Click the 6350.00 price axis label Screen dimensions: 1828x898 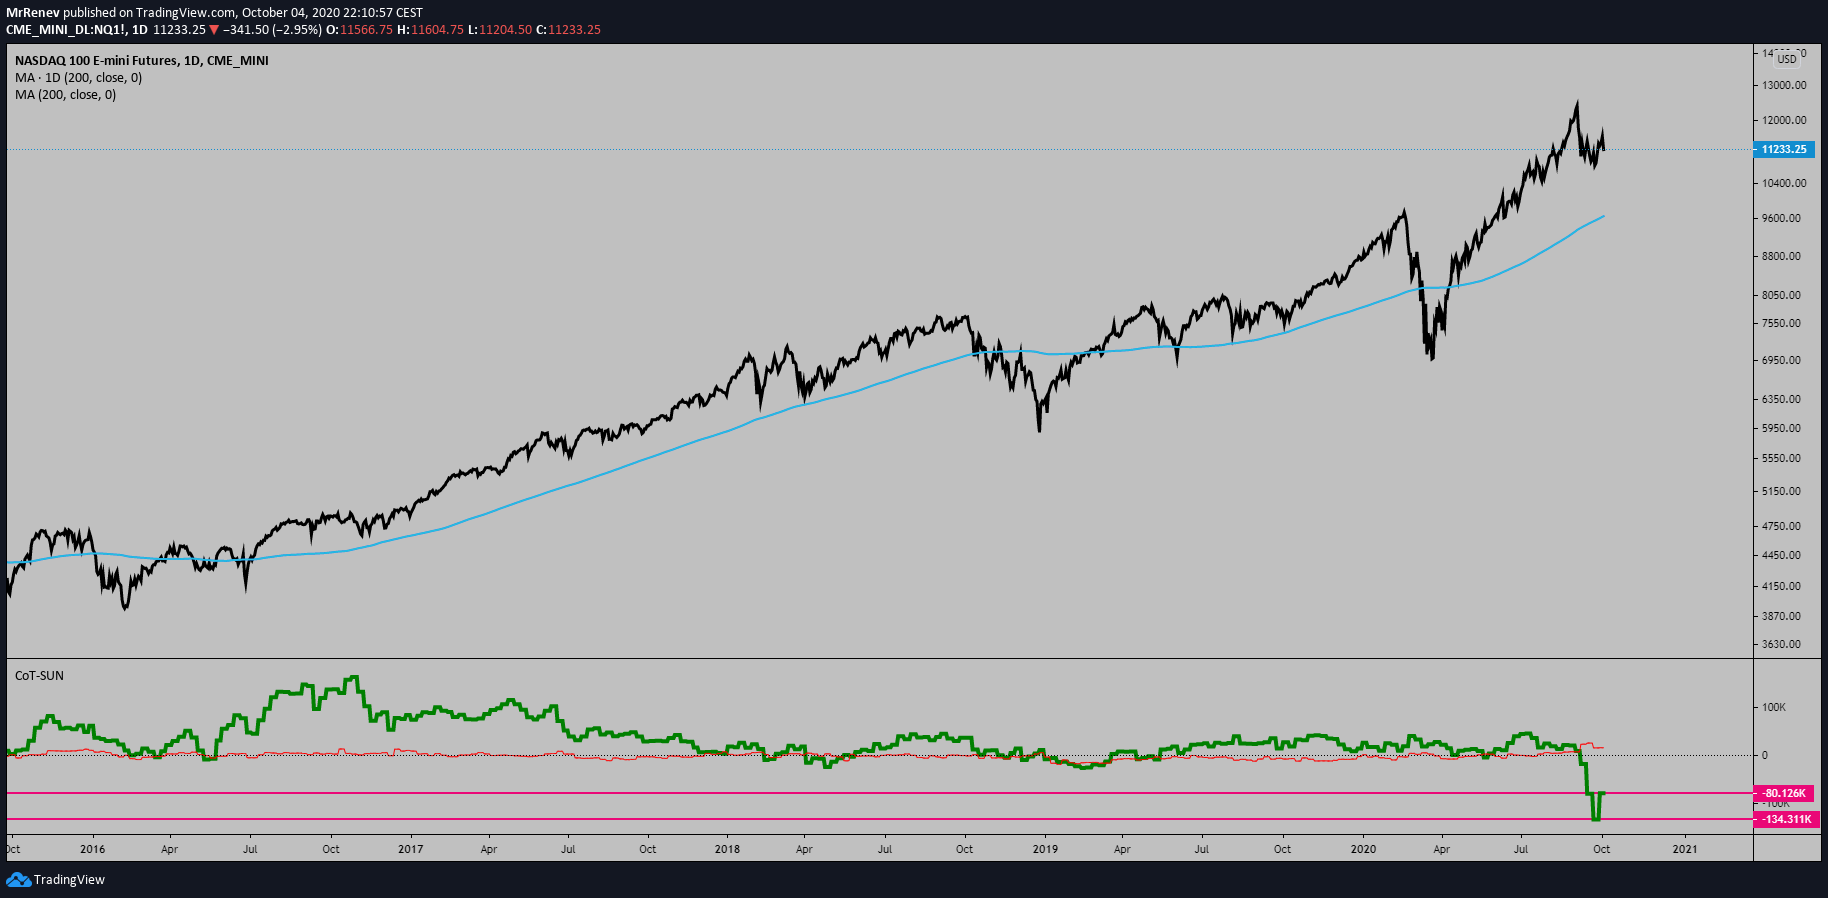pyautogui.click(x=1781, y=399)
